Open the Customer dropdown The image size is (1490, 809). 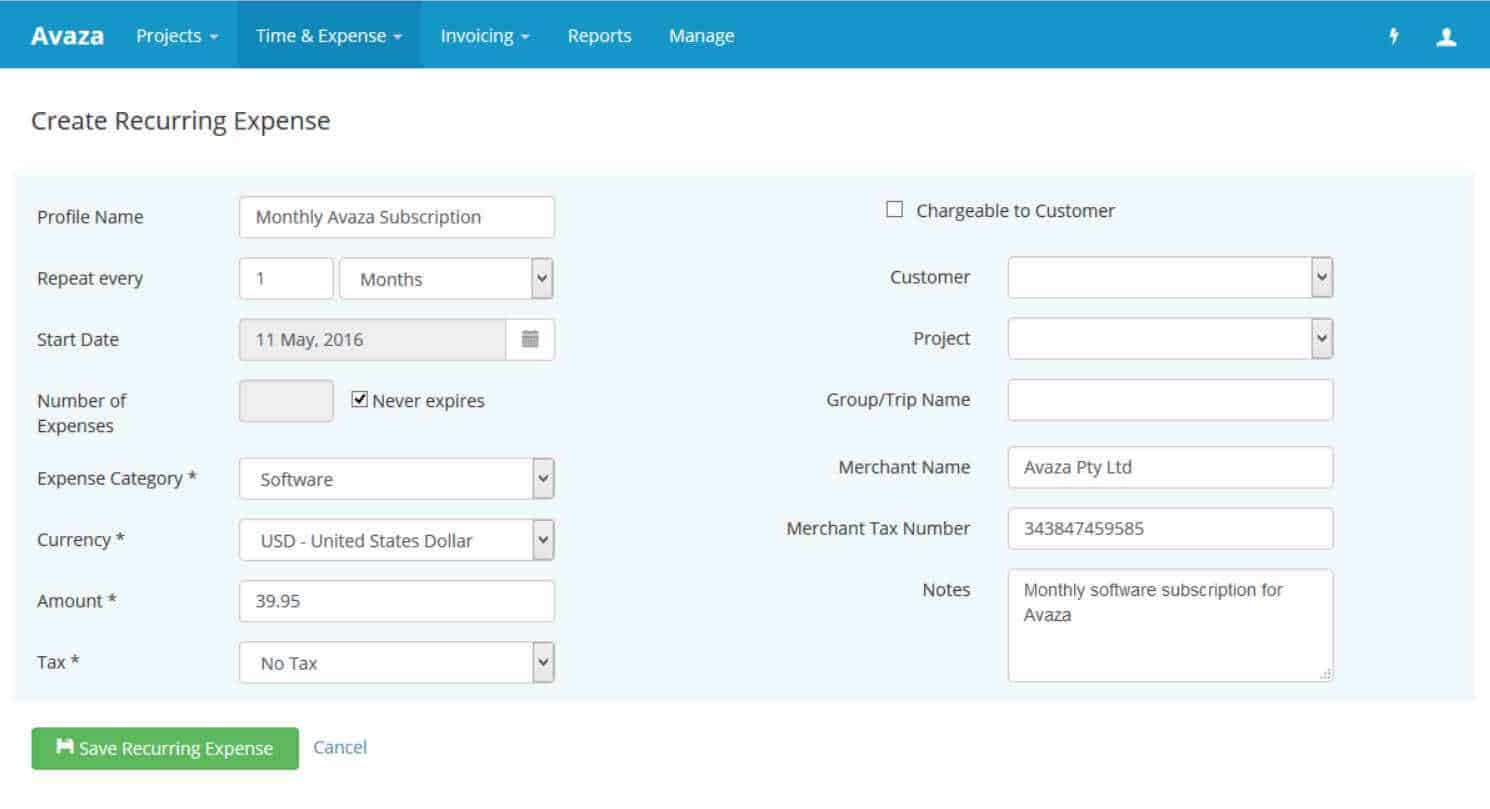tap(1170, 278)
